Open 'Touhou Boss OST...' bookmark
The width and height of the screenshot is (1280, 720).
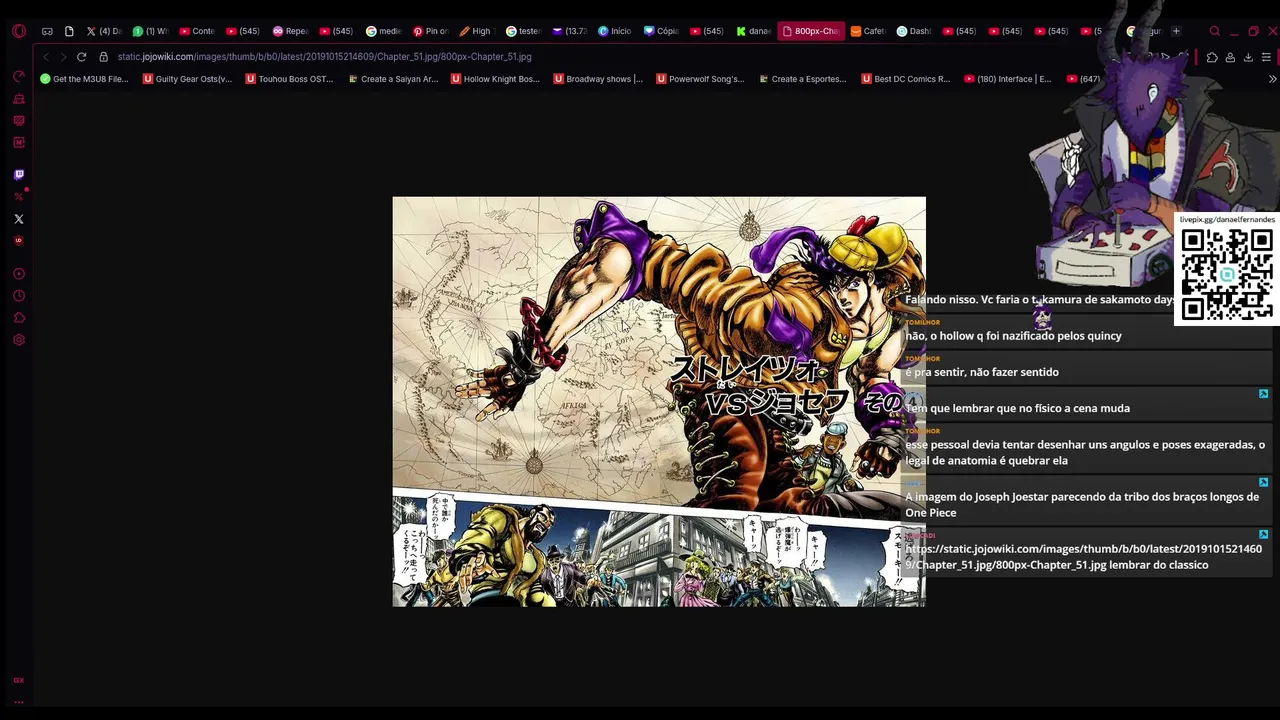(x=289, y=79)
